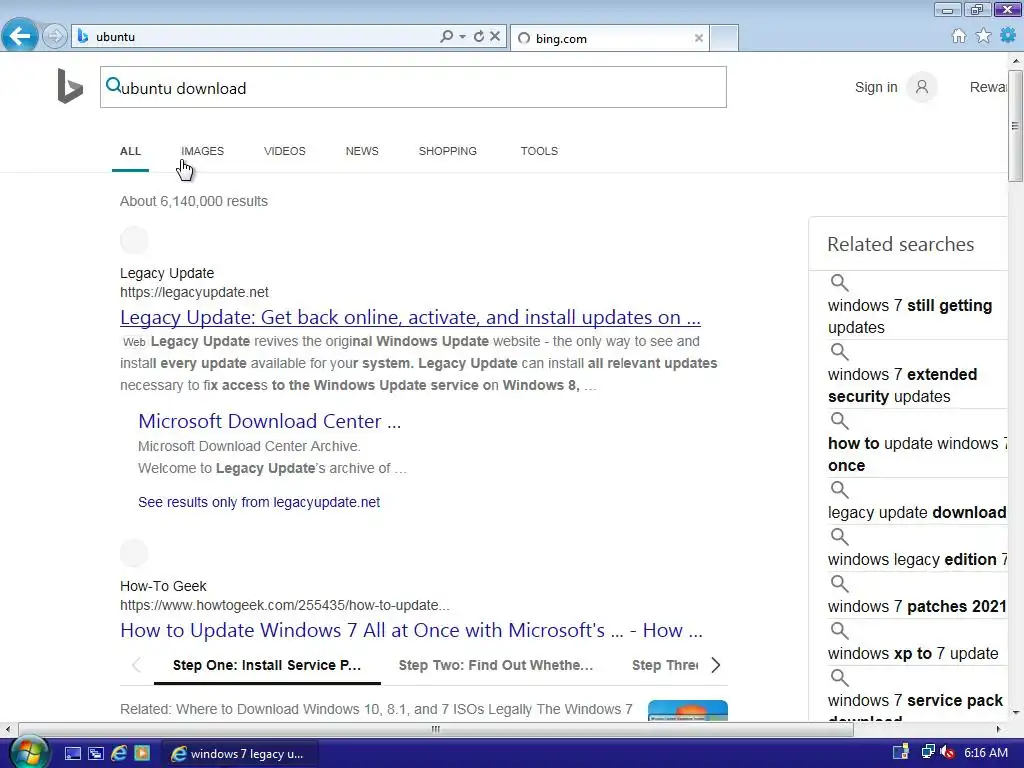Click the vertical scrollbar up arrow
This screenshot has width=1024, height=768.
tap(1016, 61)
